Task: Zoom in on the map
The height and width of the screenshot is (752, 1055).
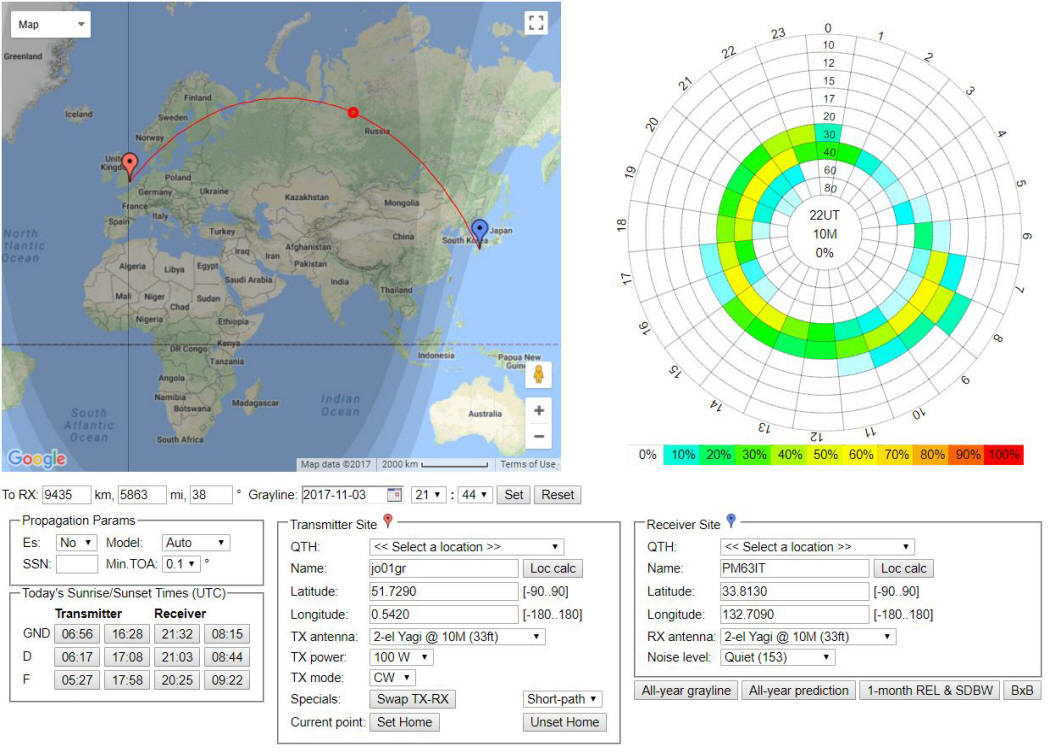Action: tap(539, 411)
